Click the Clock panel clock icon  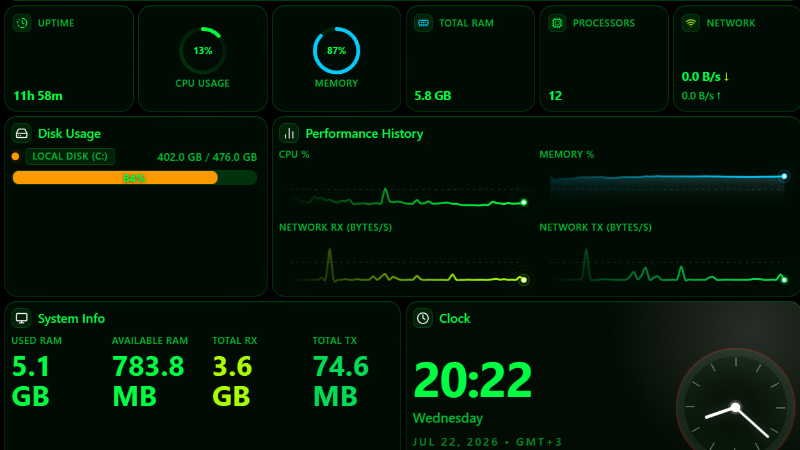423,318
